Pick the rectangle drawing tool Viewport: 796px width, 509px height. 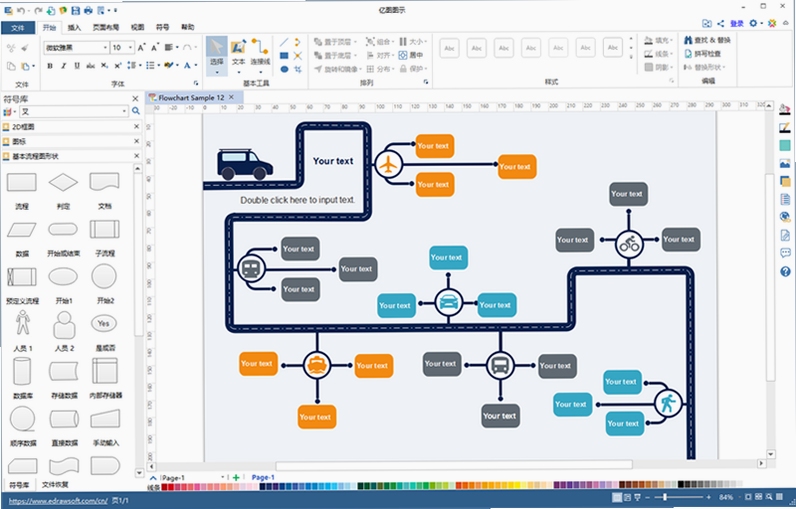coord(284,56)
